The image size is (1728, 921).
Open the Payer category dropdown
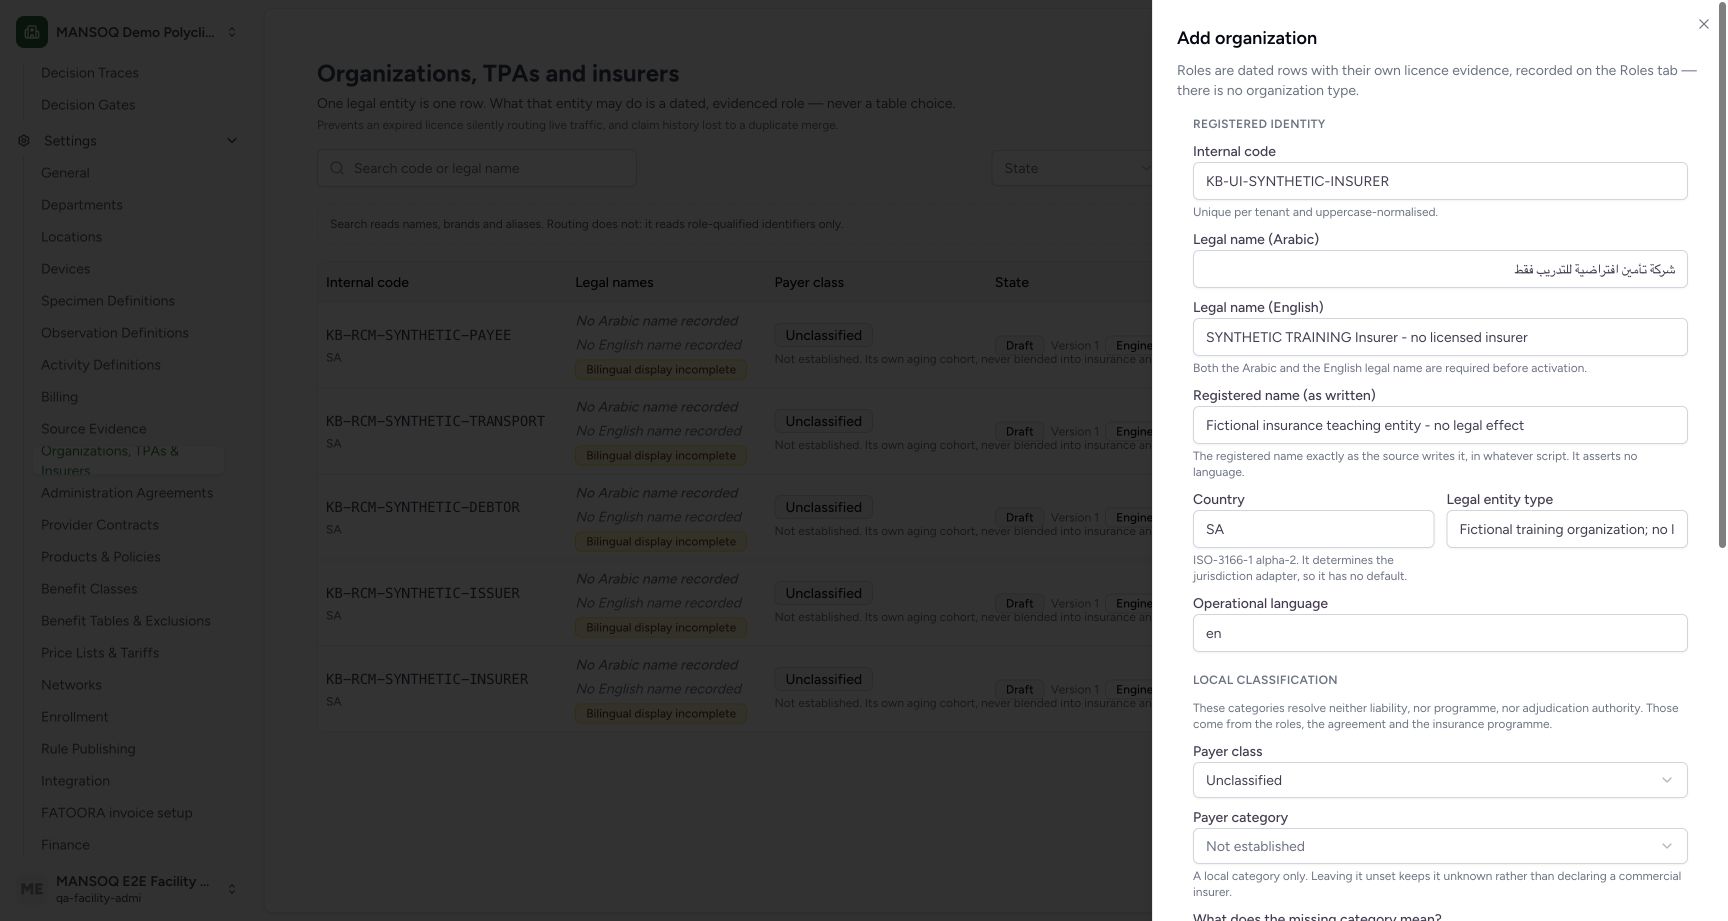(1440, 846)
